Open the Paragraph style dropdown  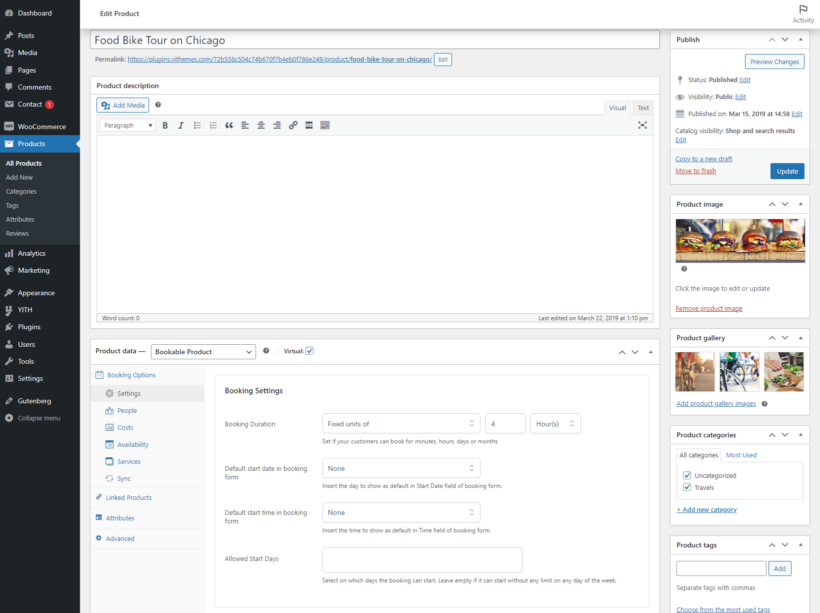tap(128, 125)
